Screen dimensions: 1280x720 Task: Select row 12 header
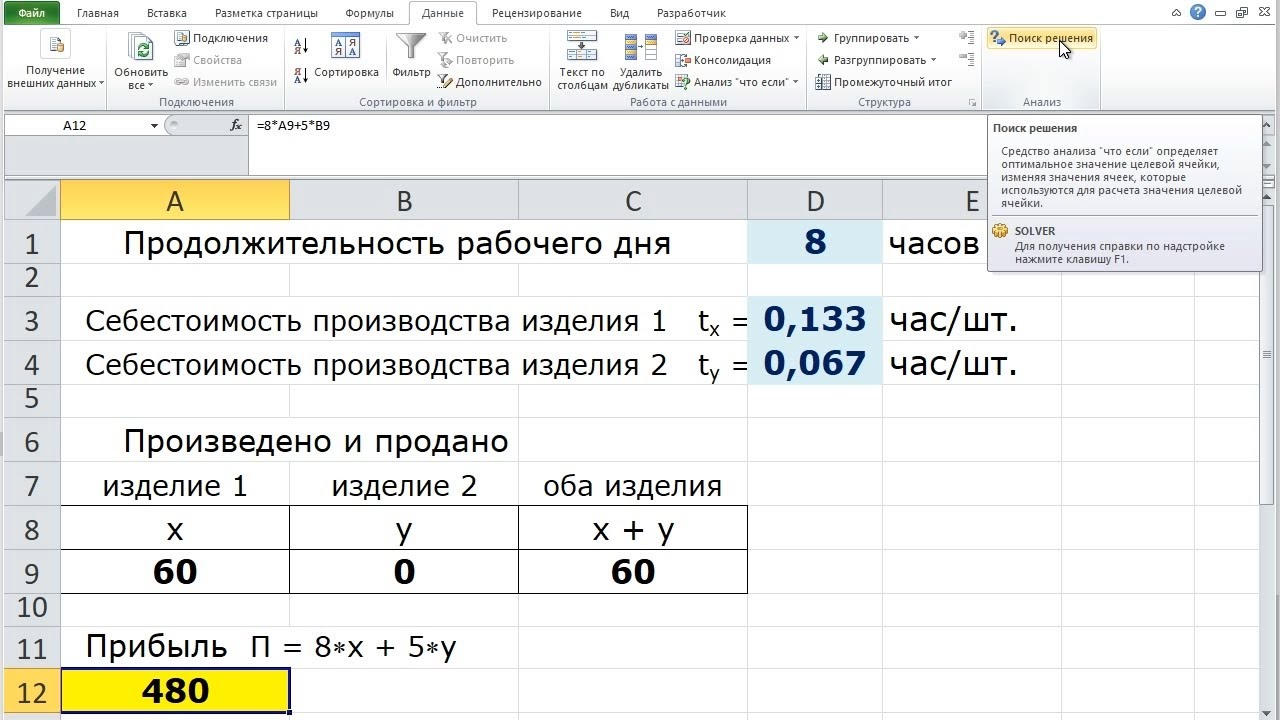coord(31,692)
